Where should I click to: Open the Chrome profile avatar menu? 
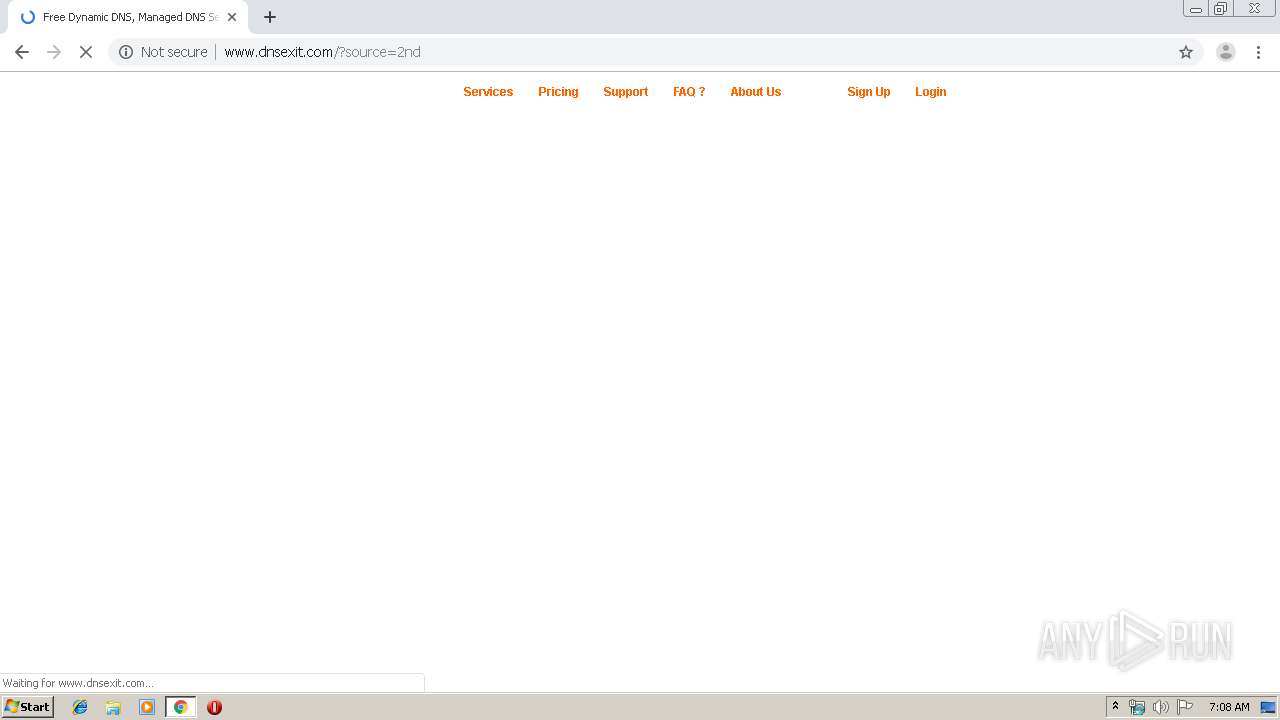1226,52
